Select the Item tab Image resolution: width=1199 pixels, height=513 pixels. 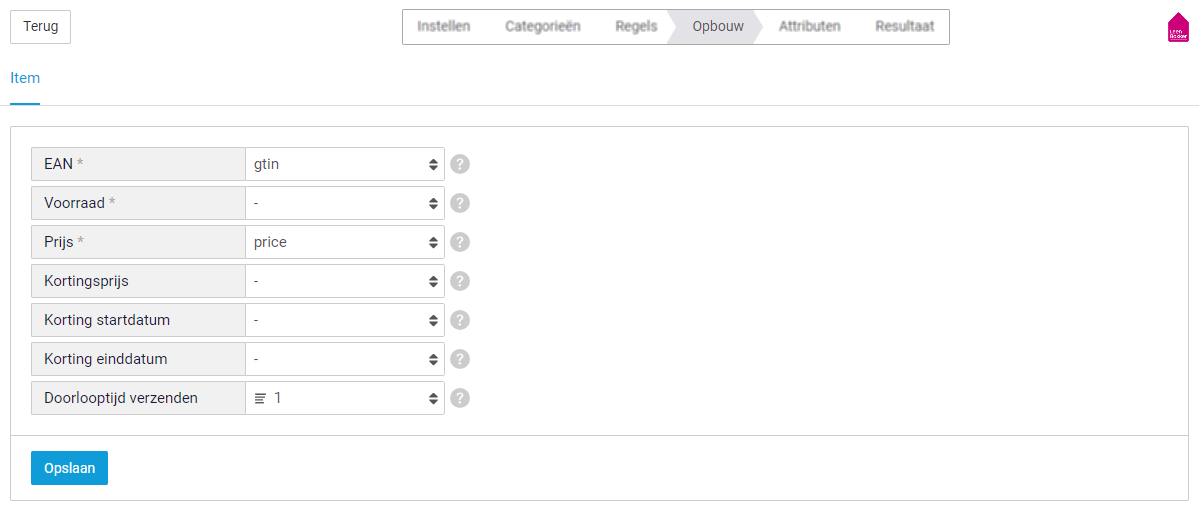25,78
